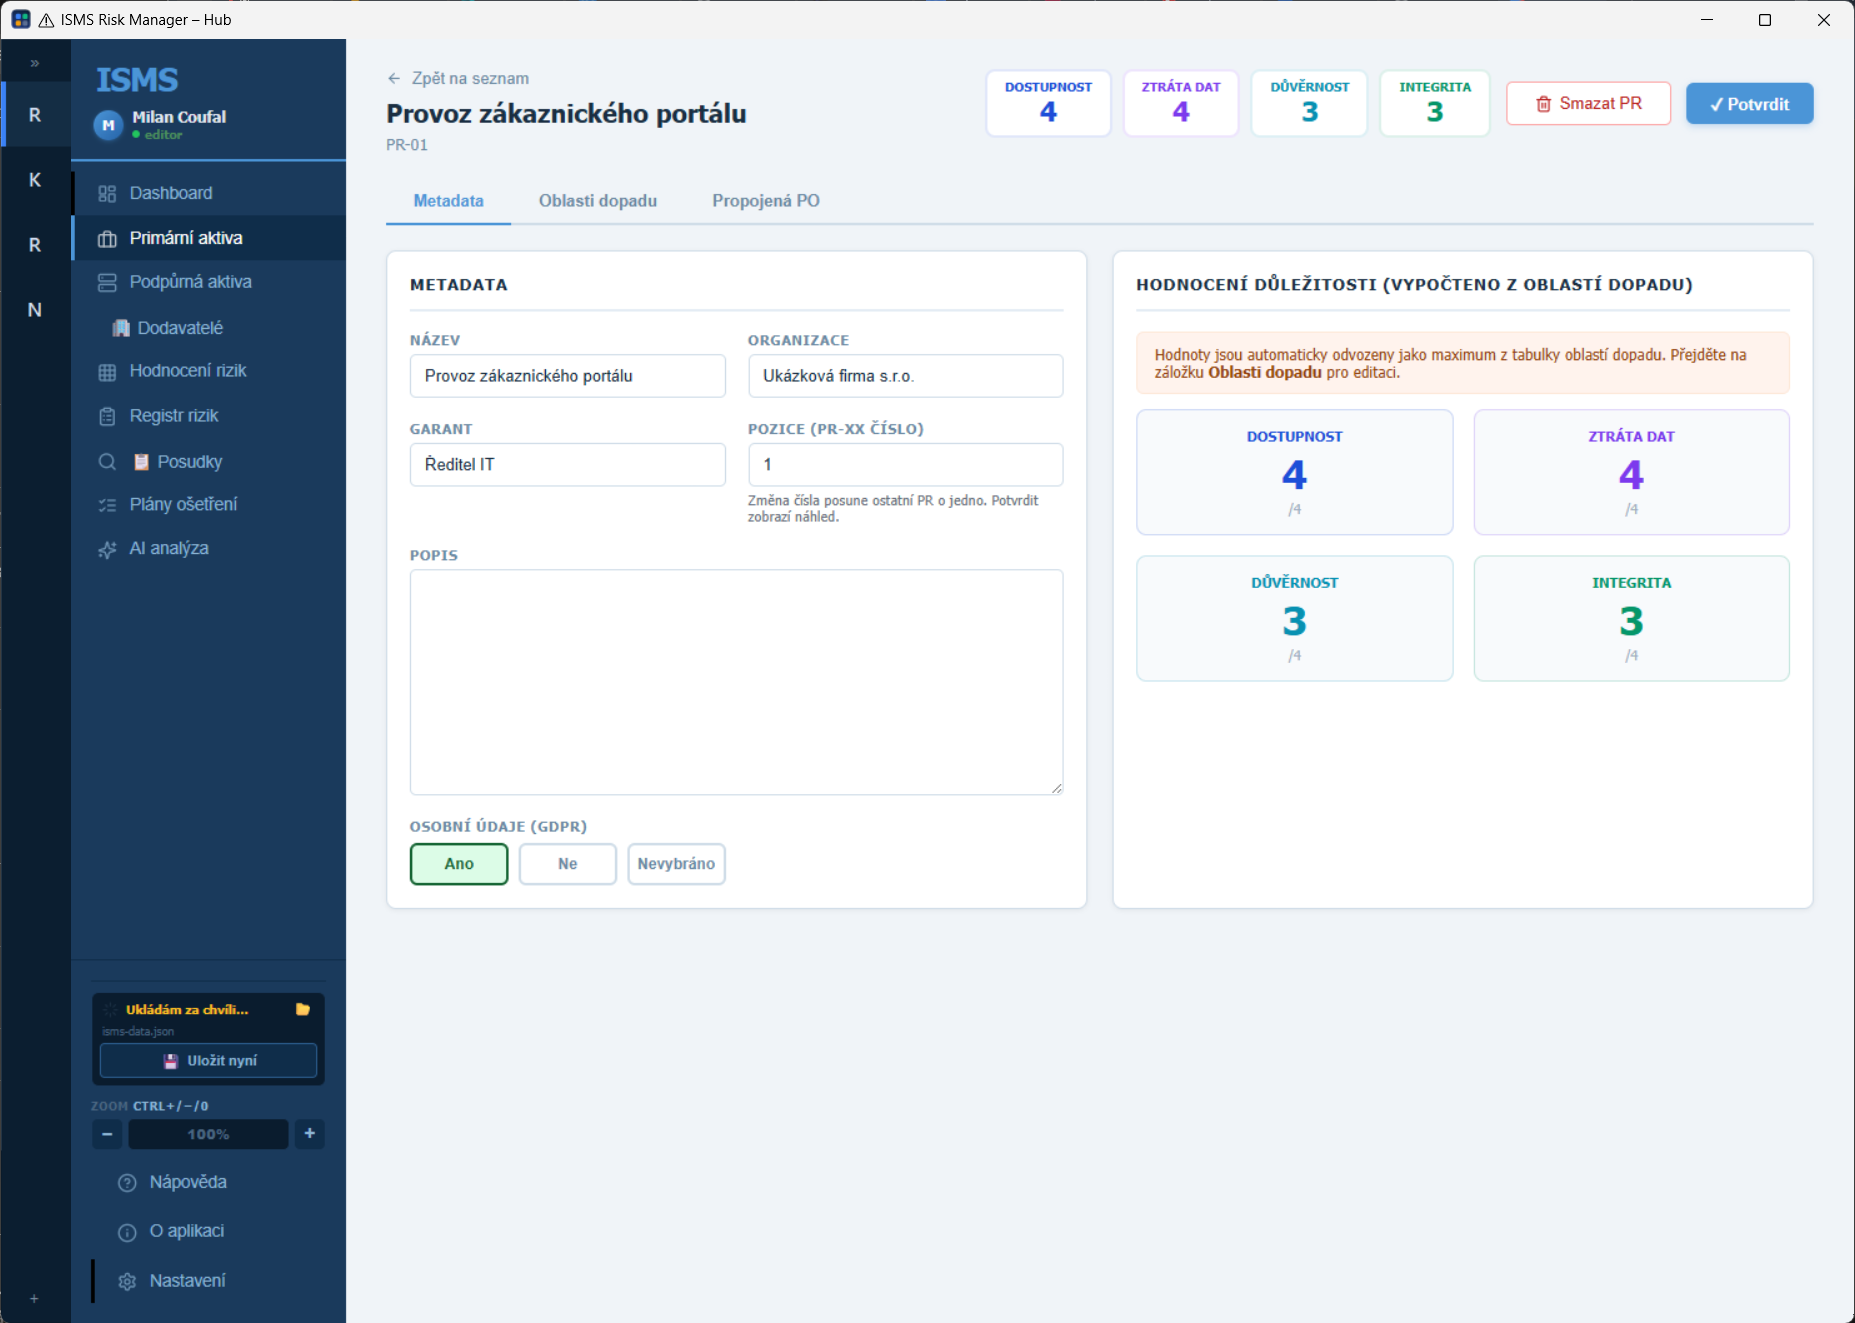Screen dimensions: 1855x1323
Task: Click the Milan Coufal user avatar
Action: pyautogui.click(x=108, y=125)
